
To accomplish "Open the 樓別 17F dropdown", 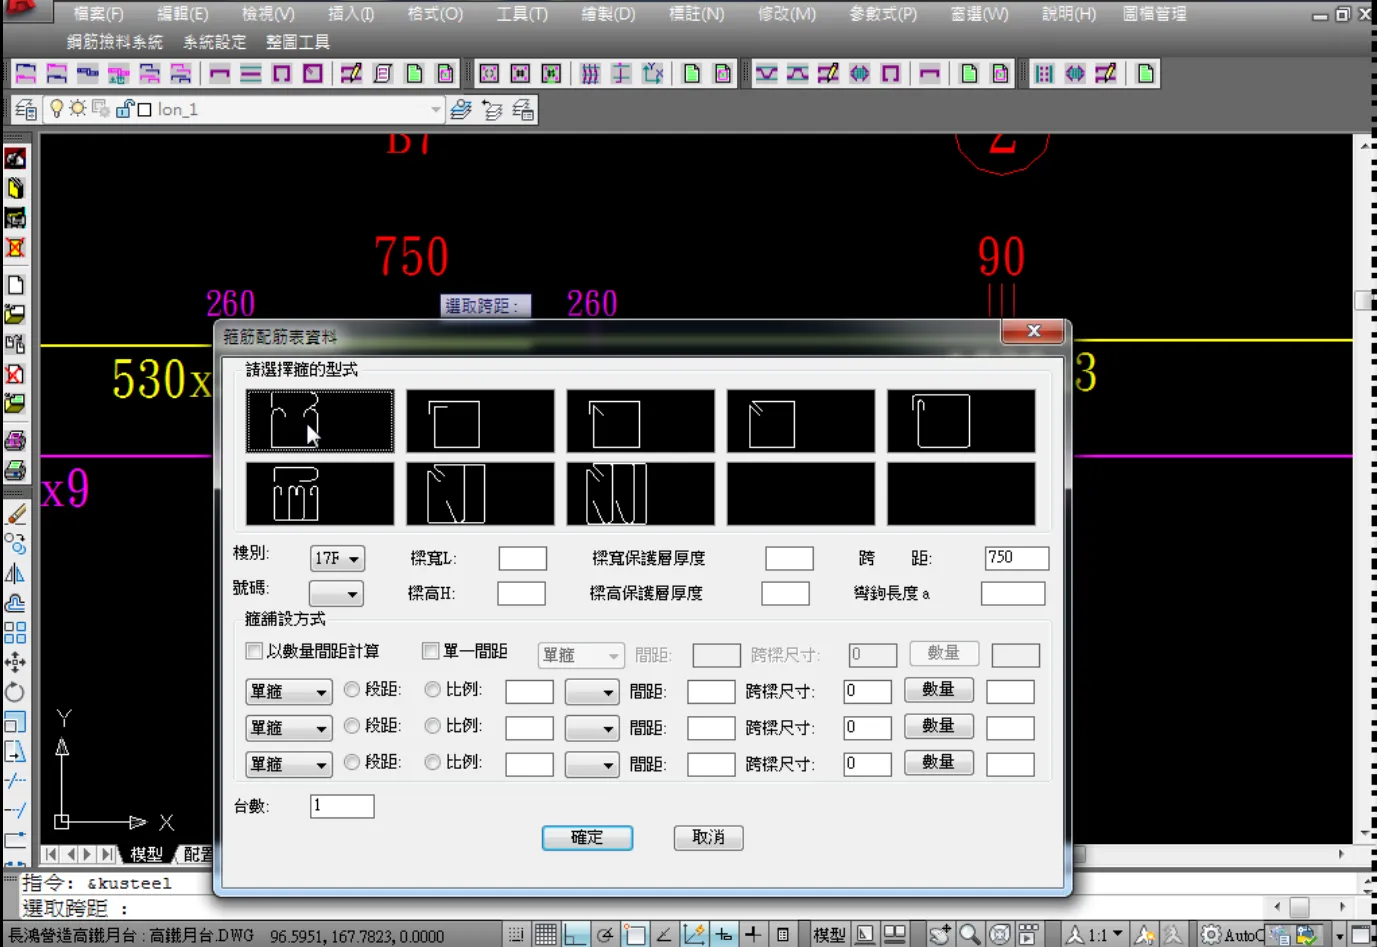I will click(x=337, y=558).
